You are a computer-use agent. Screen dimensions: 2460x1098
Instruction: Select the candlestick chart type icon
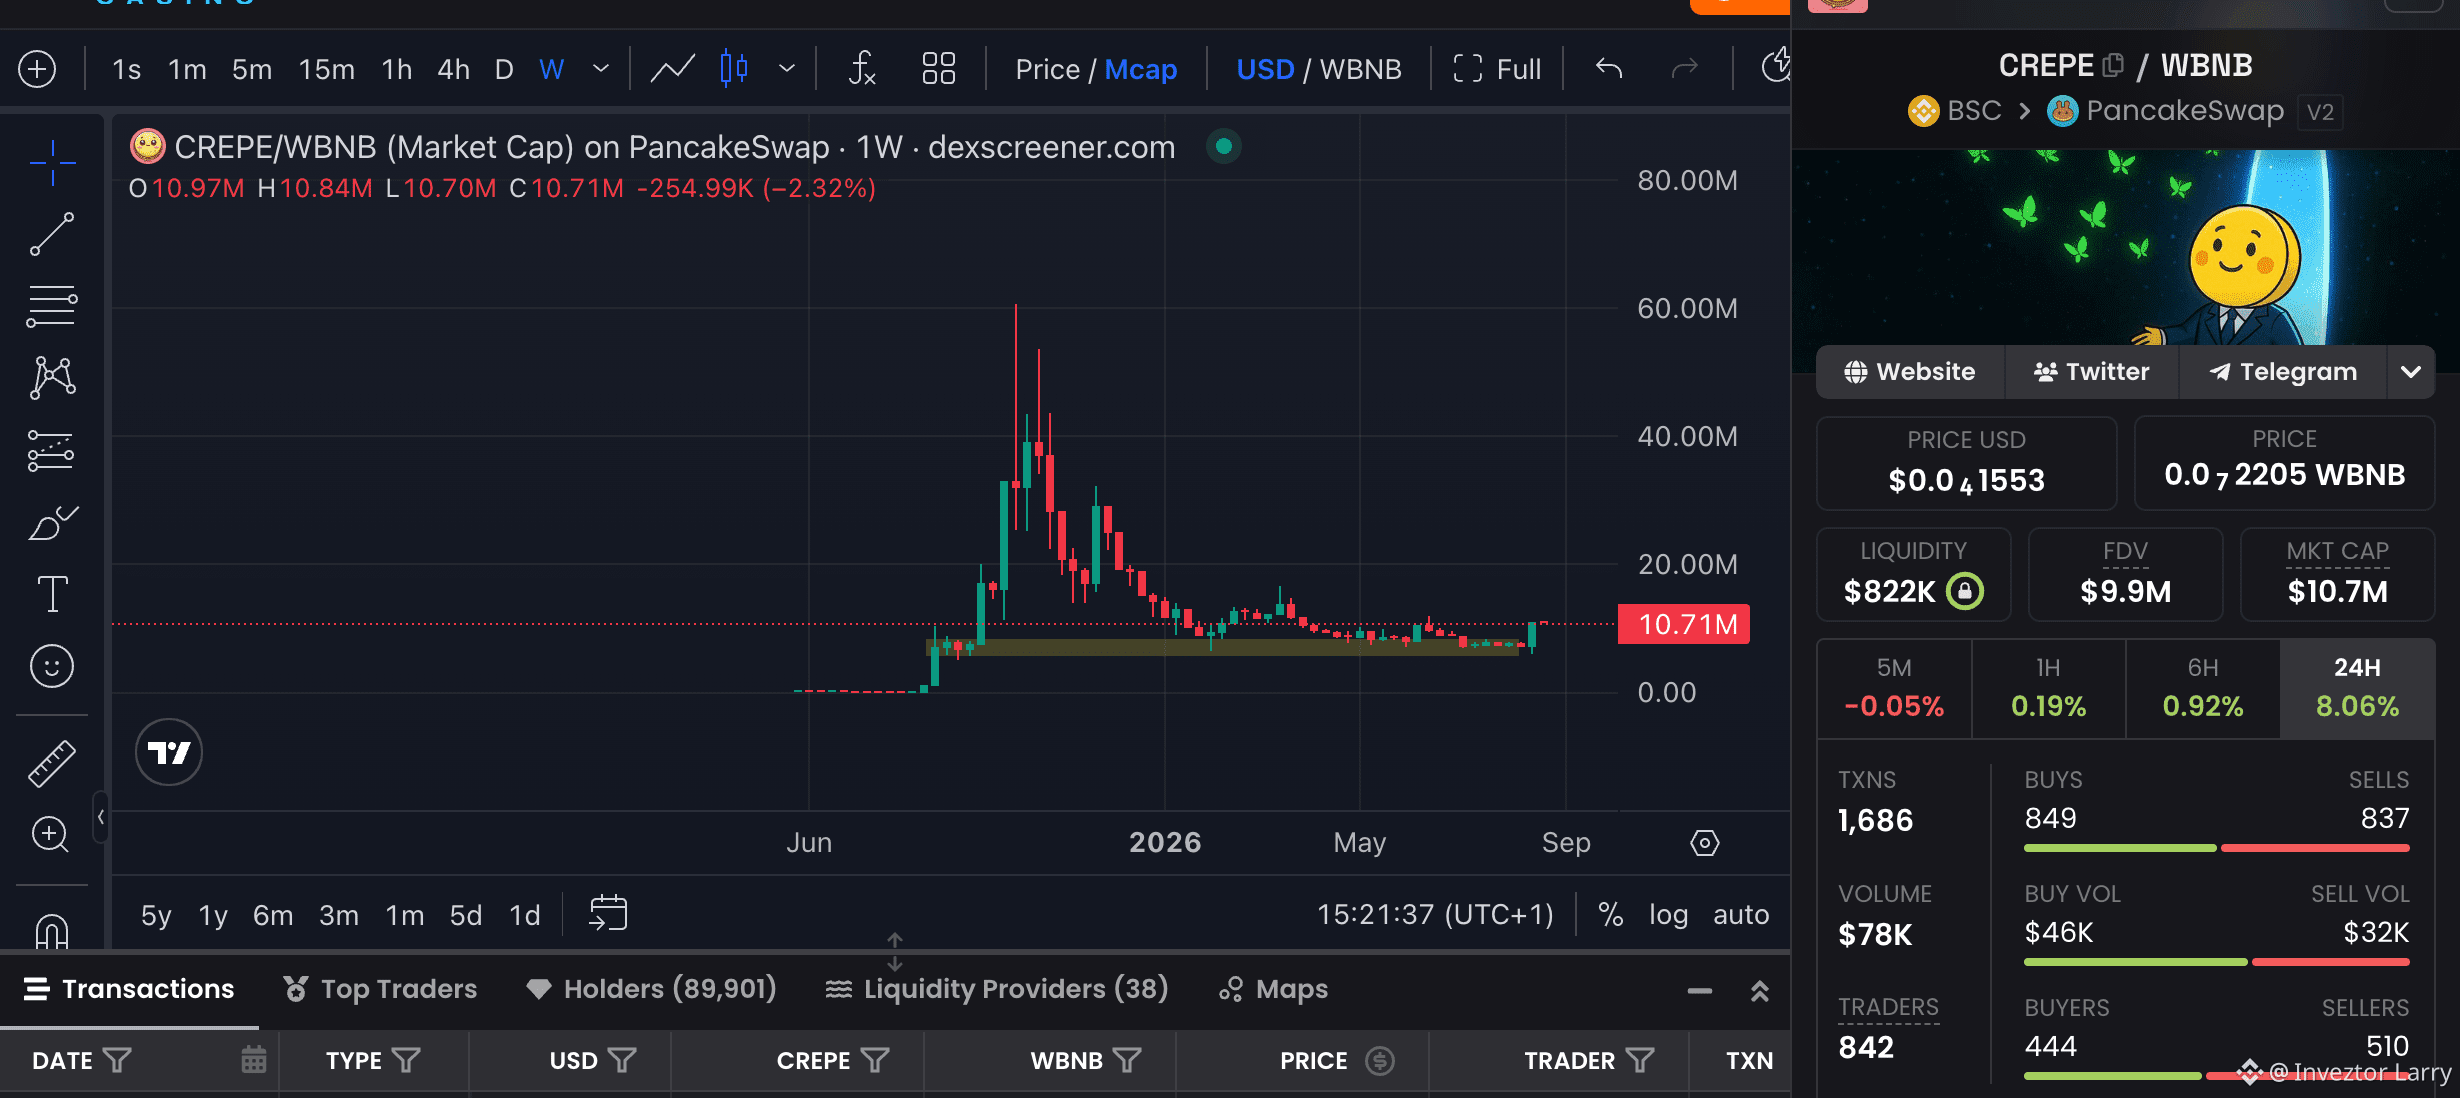click(x=734, y=69)
